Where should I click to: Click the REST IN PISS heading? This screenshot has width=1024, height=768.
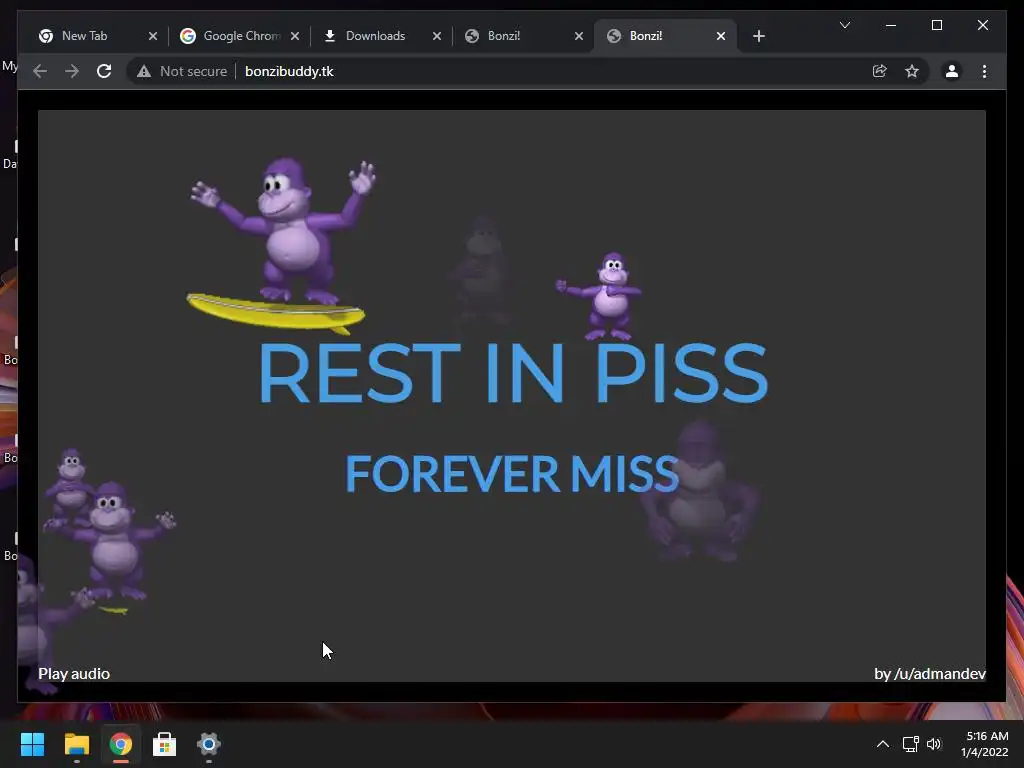pos(513,374)
